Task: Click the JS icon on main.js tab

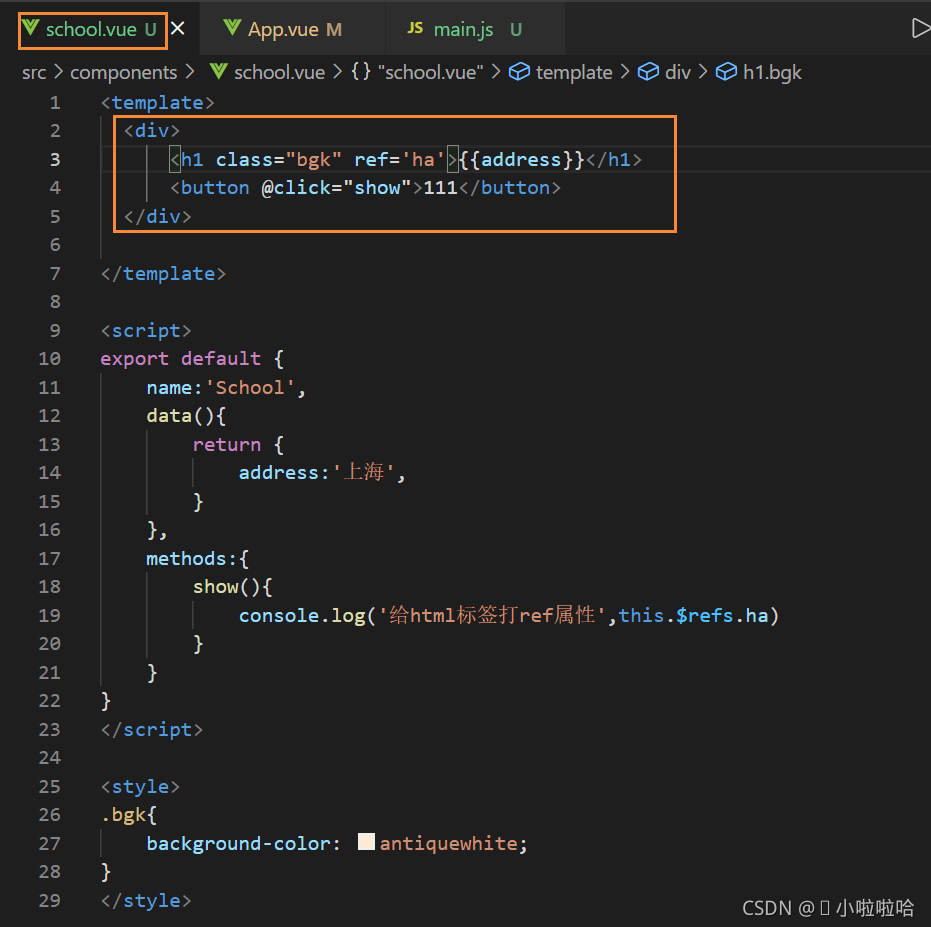Action: pyautogui.click(x=415, y=28)
